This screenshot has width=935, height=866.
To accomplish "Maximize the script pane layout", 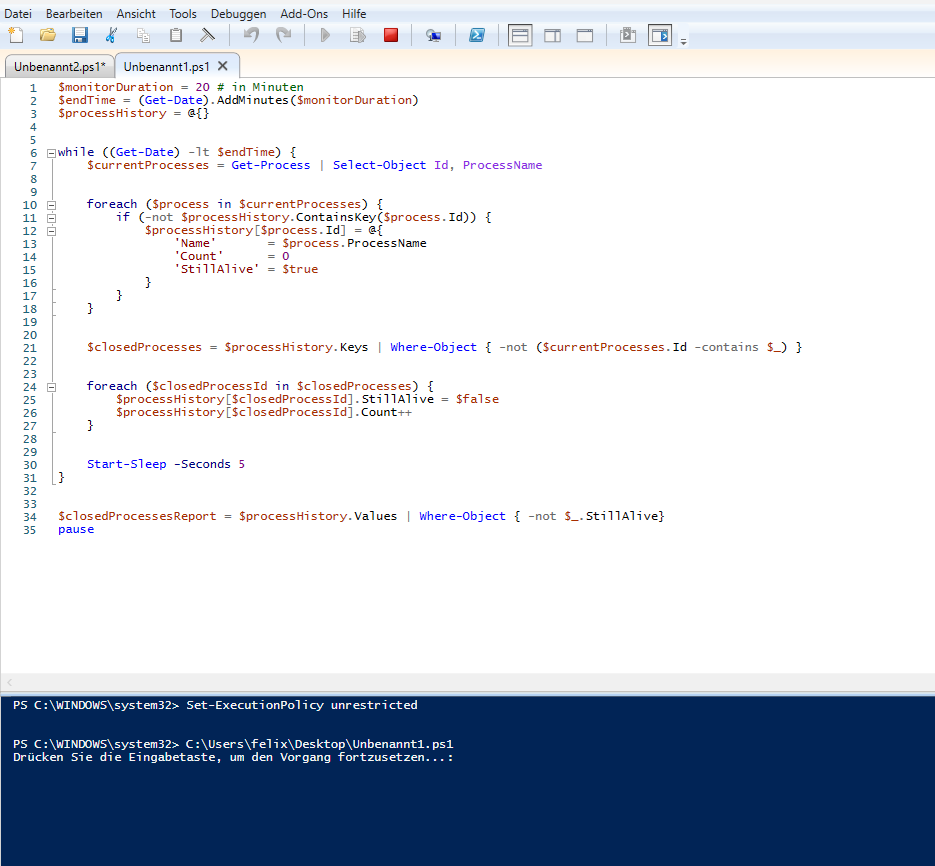I will [584, 36].
